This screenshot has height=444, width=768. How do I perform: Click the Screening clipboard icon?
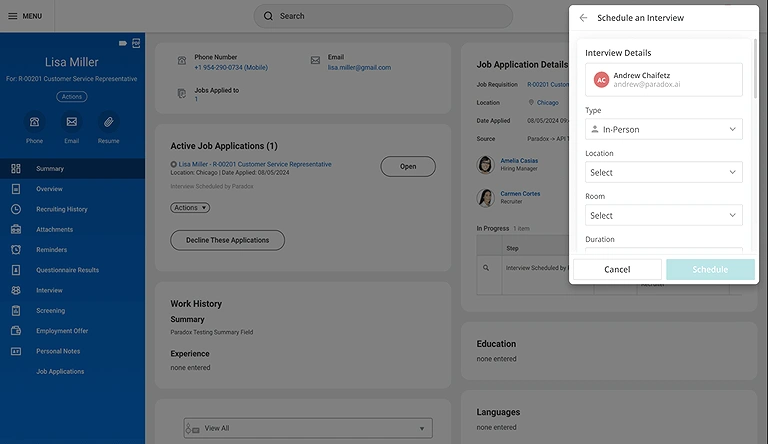coord(16,311)
